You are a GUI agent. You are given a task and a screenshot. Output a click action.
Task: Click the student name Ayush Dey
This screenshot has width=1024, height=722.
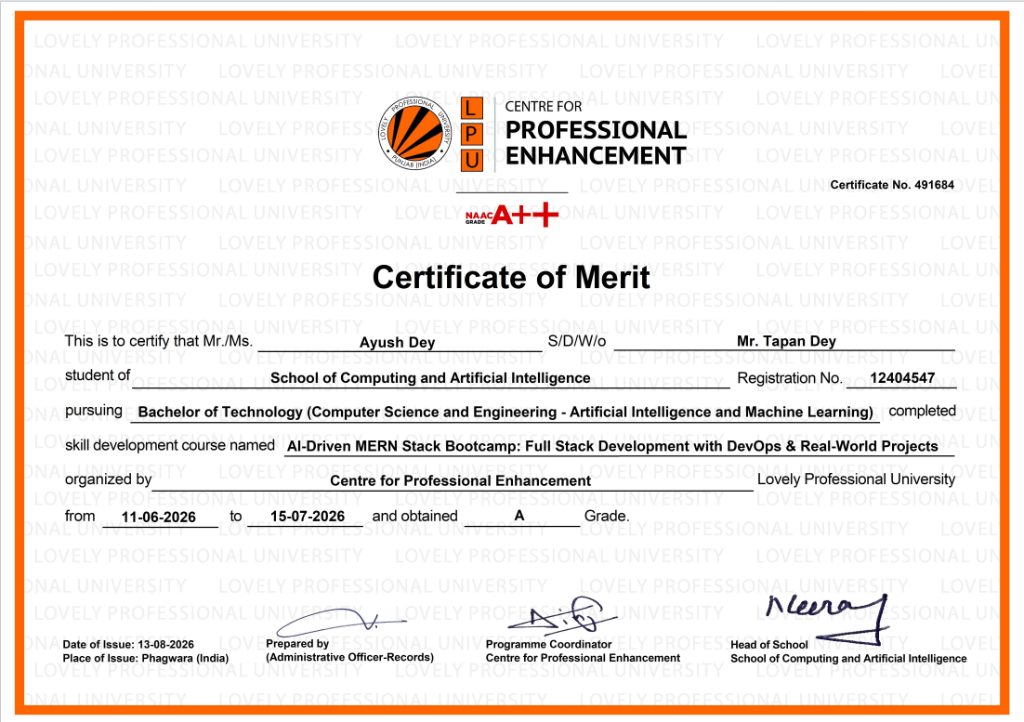pos(397,342)
